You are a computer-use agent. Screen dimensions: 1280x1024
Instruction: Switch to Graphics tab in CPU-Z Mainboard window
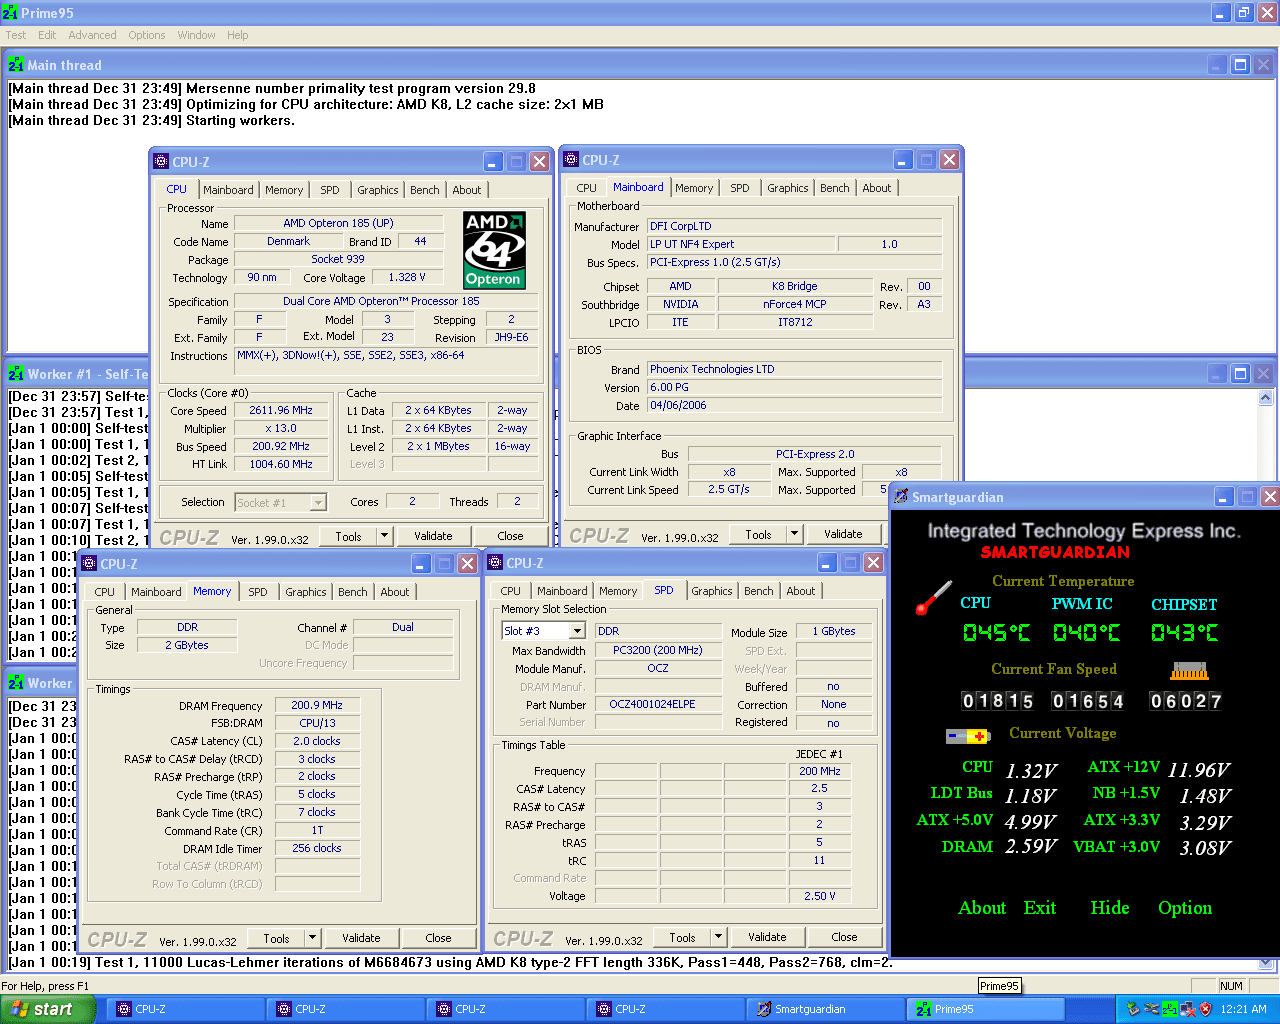(x=788, y=188)
